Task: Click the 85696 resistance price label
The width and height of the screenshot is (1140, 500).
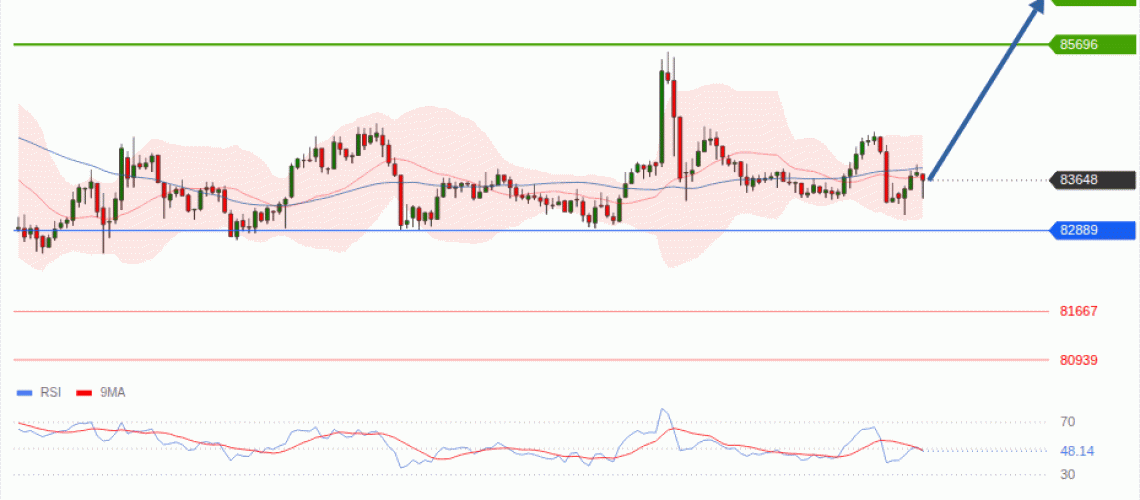Action: click(x=1092, y=45)
